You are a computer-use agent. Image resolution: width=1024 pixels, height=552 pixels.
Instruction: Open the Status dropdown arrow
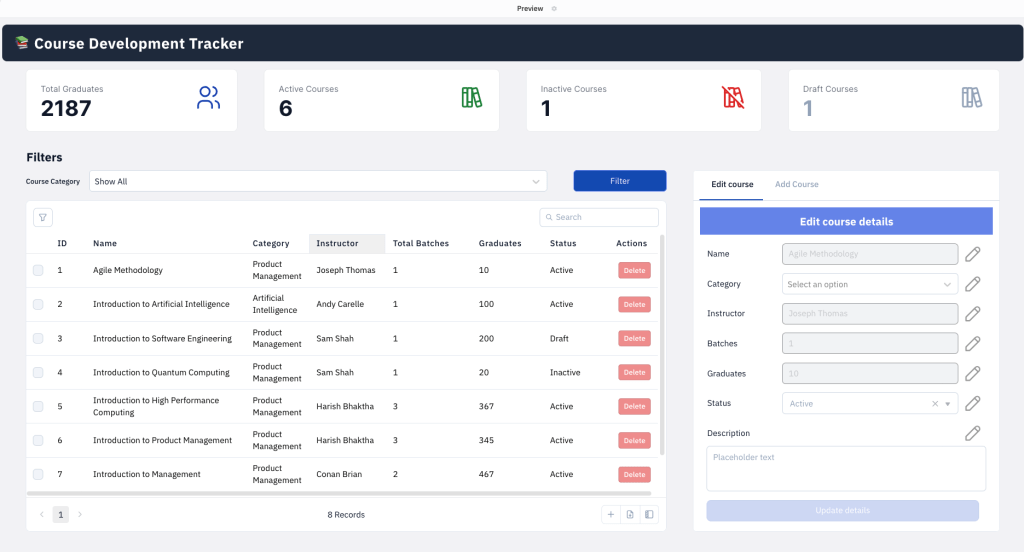pos(948,404)
